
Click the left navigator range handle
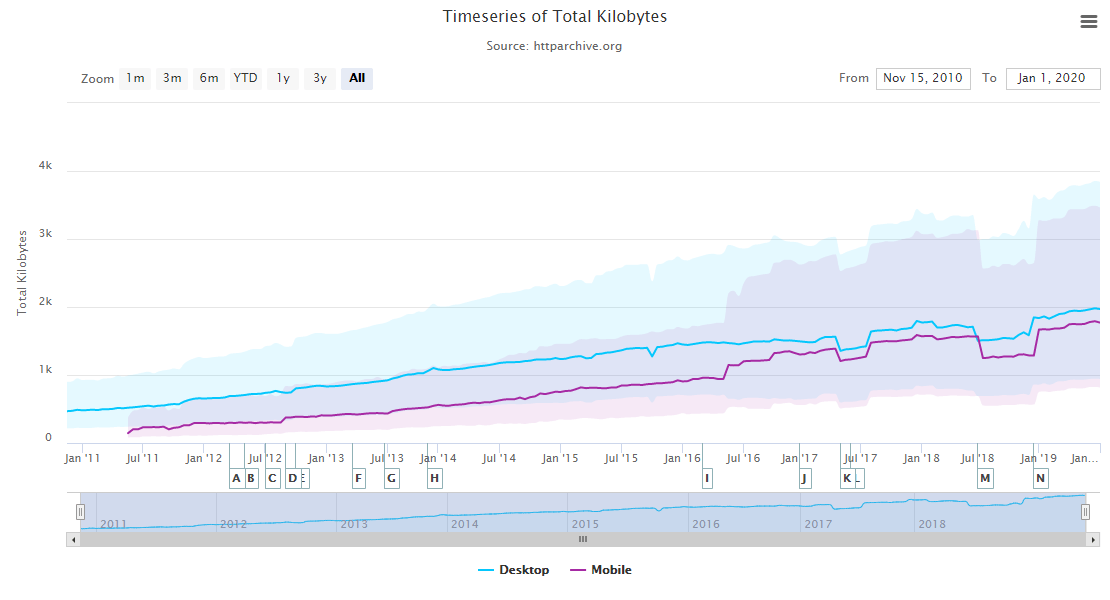click(x=81, y=512)
